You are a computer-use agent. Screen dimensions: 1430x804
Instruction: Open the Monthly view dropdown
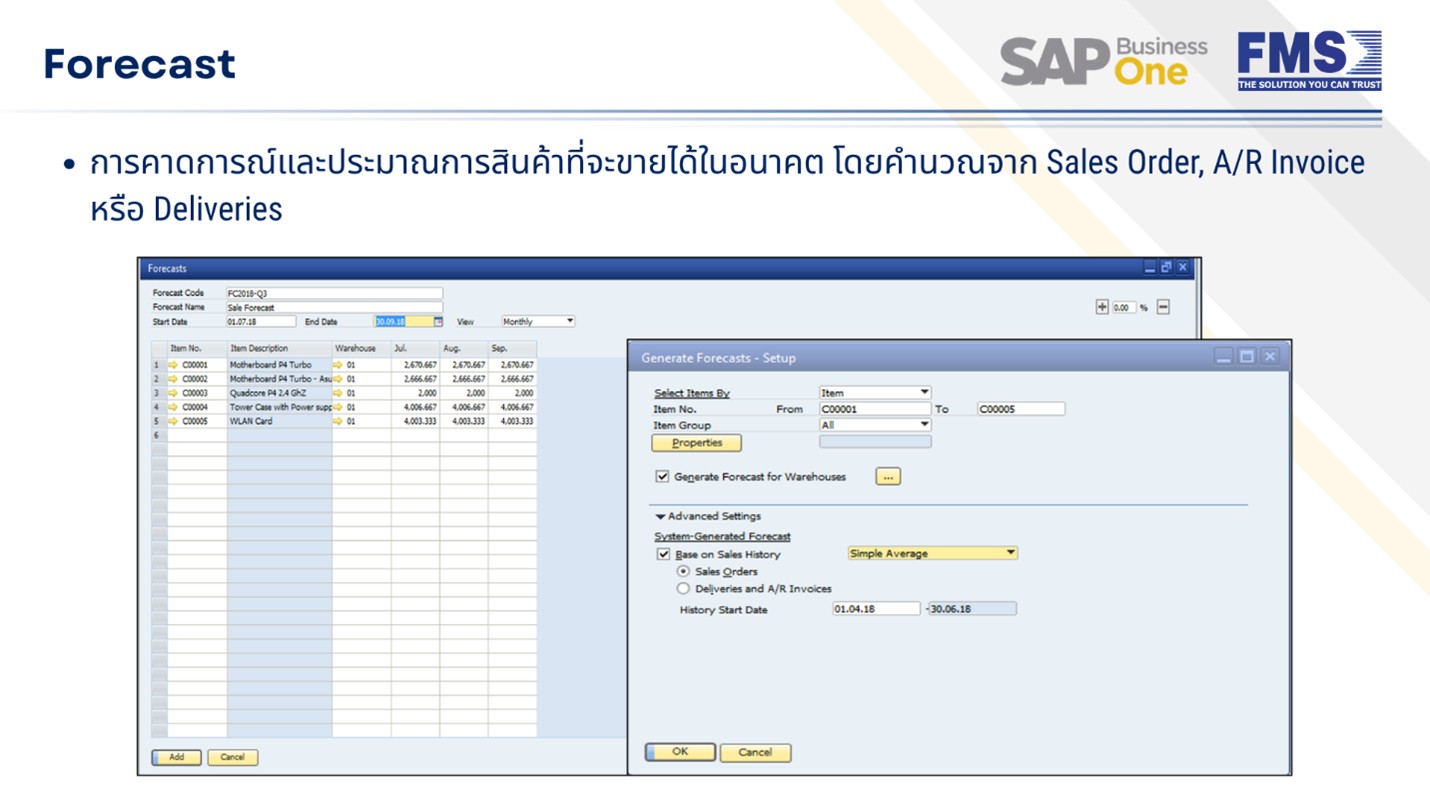click(x=569, y=322)
